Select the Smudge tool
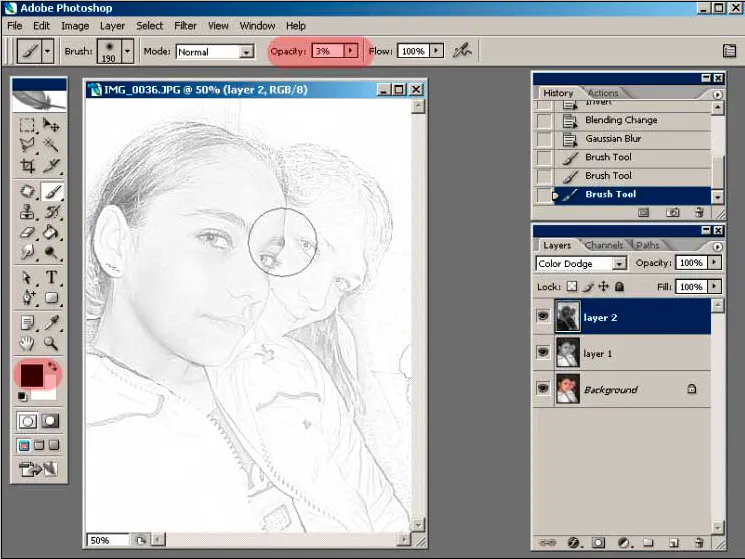The image size is (745, 559). [x=27, y=252]
